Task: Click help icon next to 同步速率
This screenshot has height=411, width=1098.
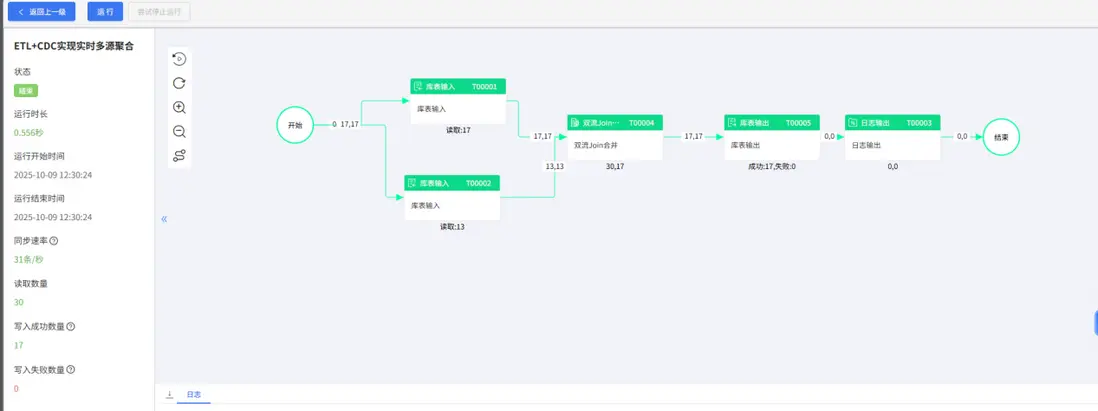Action: pyautogui.click(x=54, y=240)
